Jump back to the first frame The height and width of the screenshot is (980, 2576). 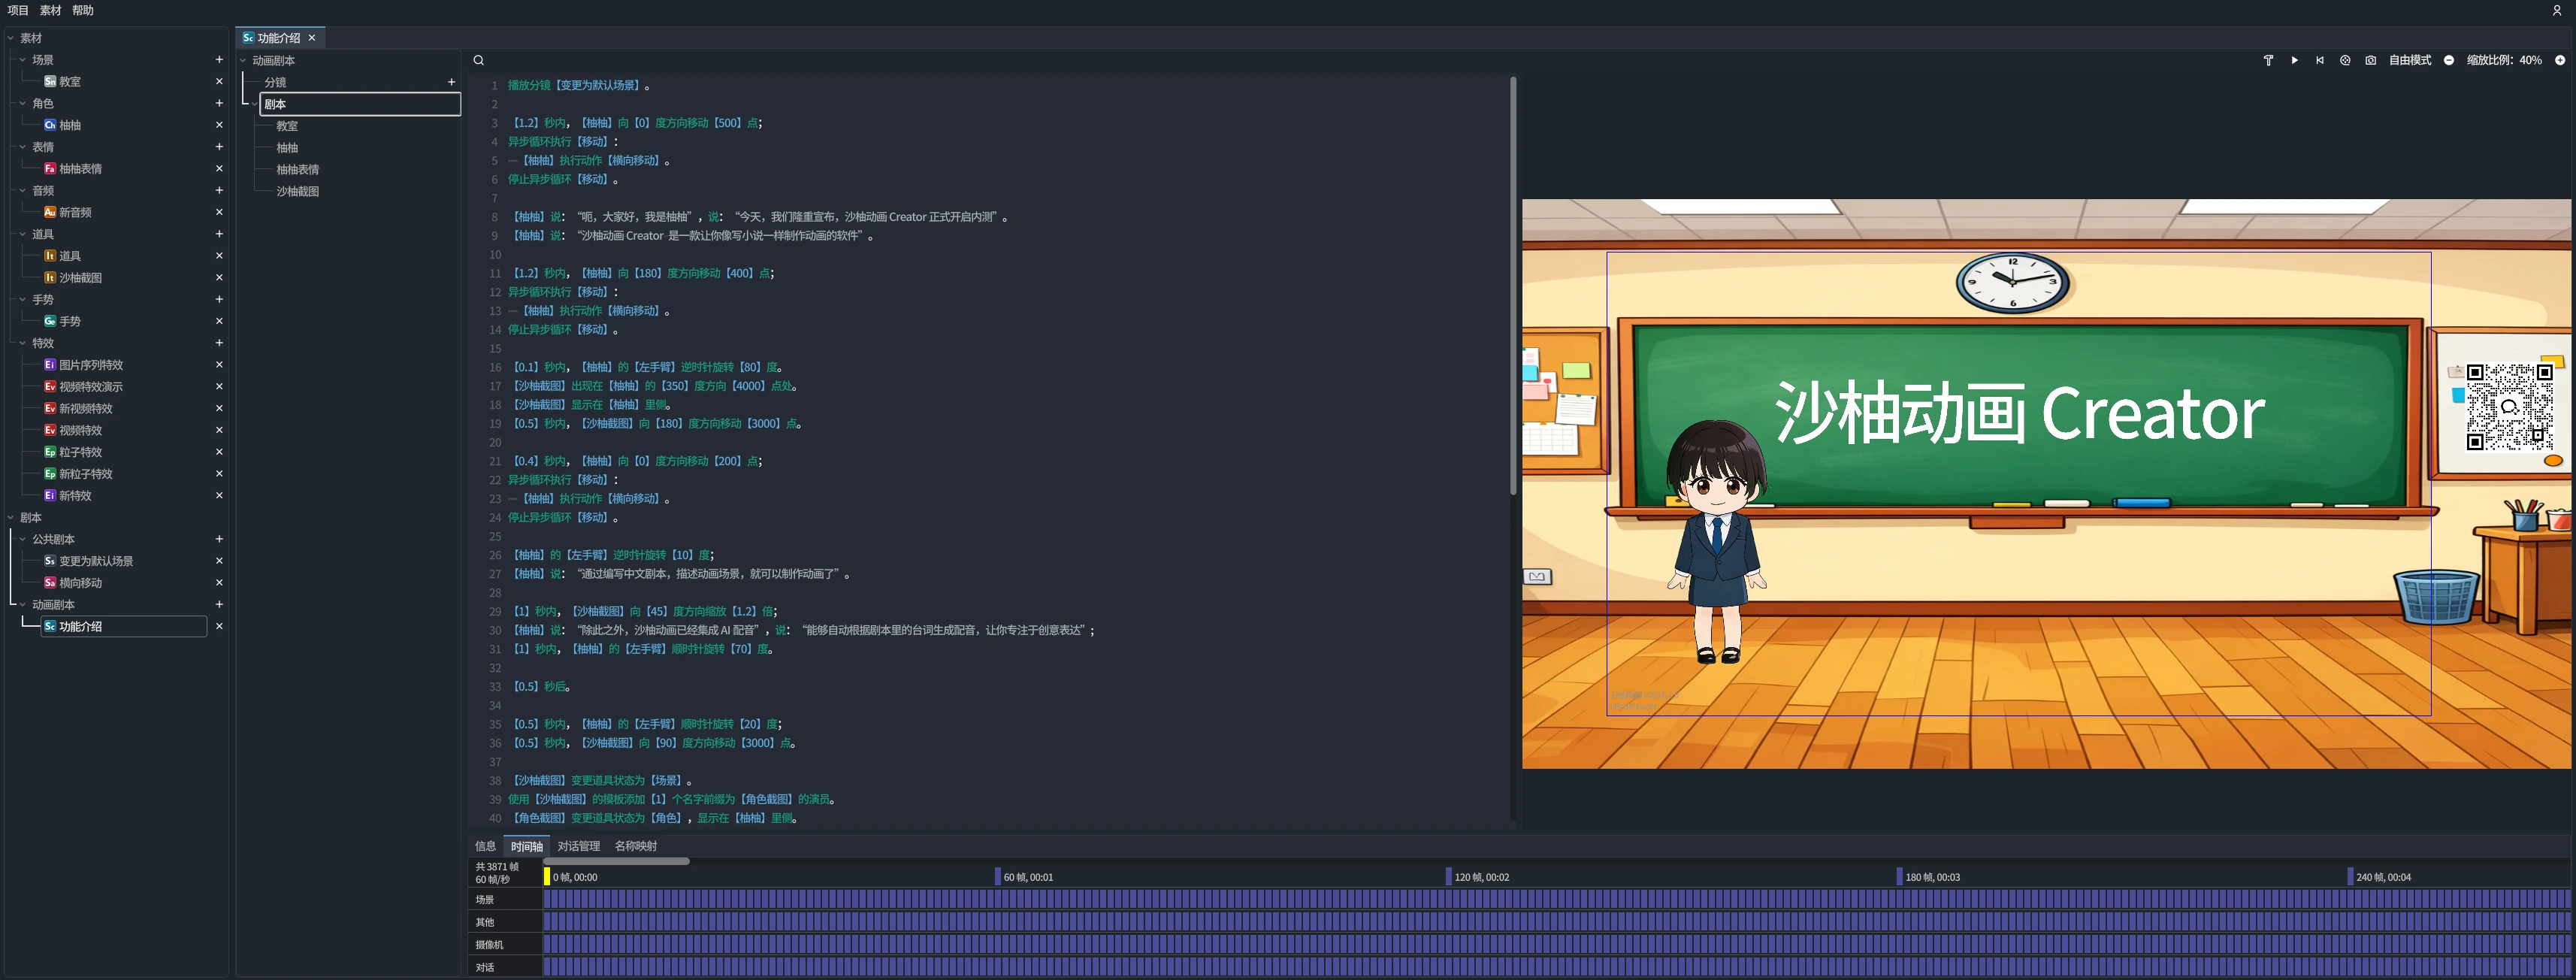(x=2320, y=60)
